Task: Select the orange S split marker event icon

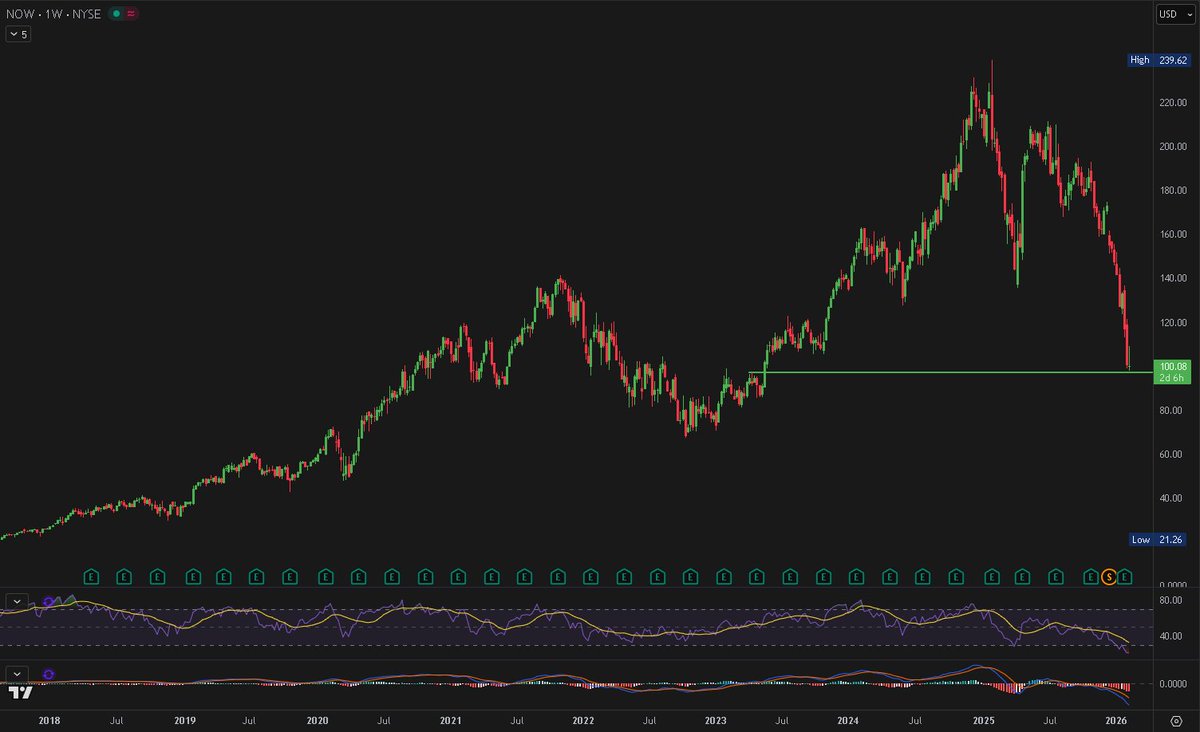Action: [1108, 576]
